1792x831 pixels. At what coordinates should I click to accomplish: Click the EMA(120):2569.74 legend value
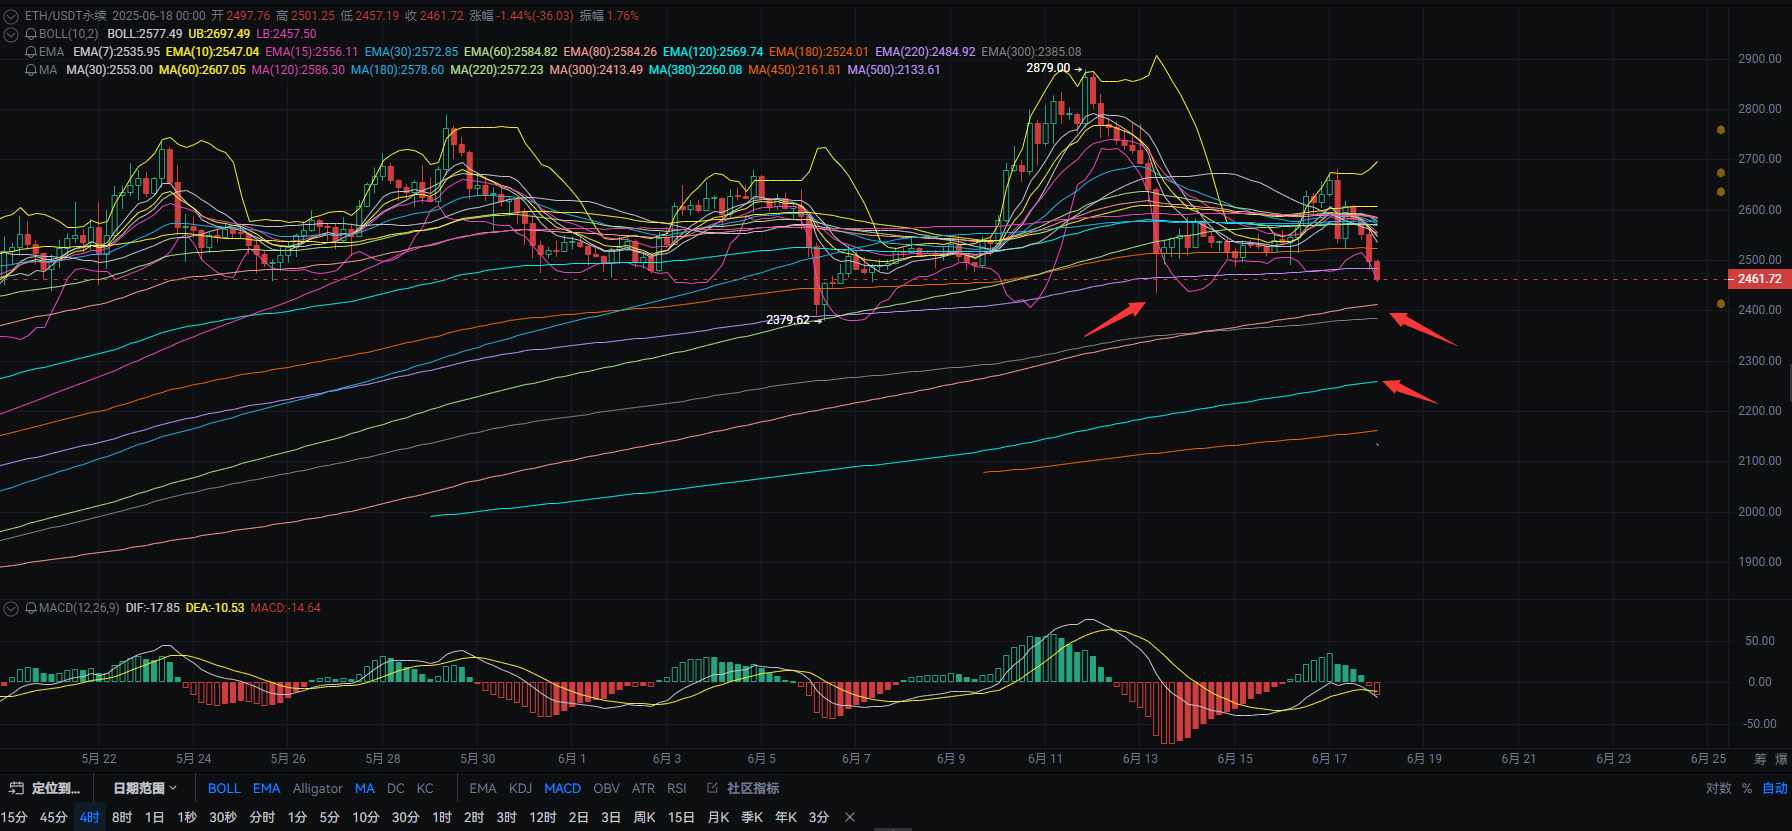(x=713, y=52)
